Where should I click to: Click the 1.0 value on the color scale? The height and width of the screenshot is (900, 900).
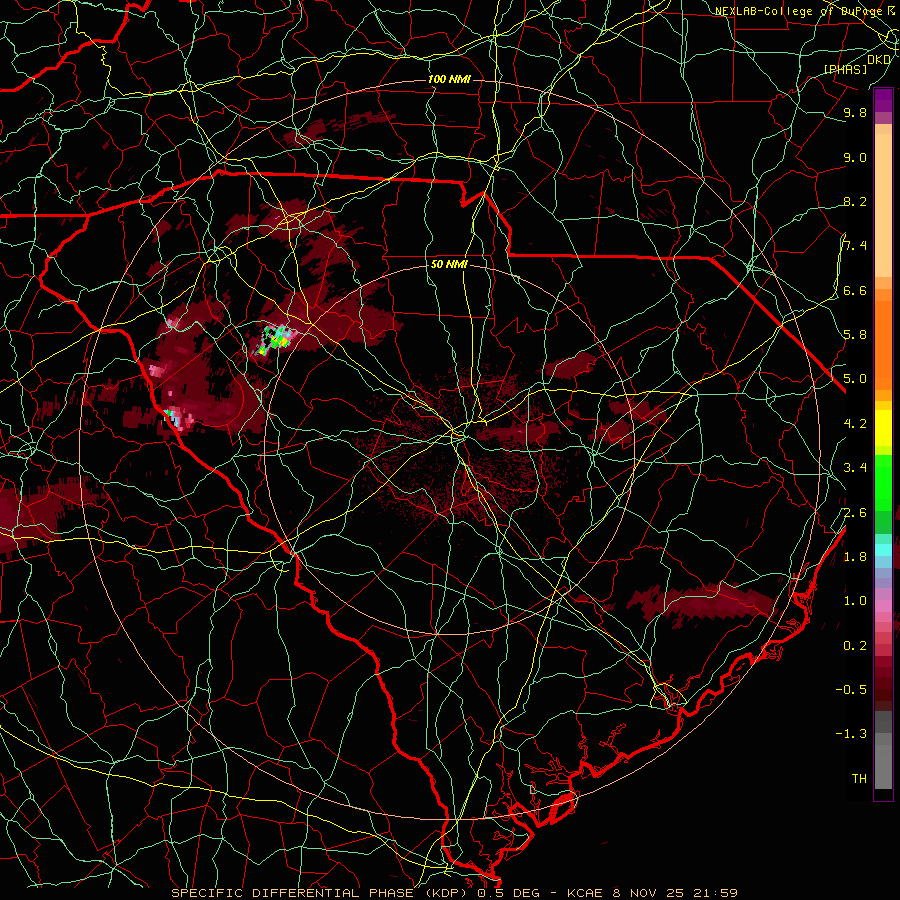855,601
